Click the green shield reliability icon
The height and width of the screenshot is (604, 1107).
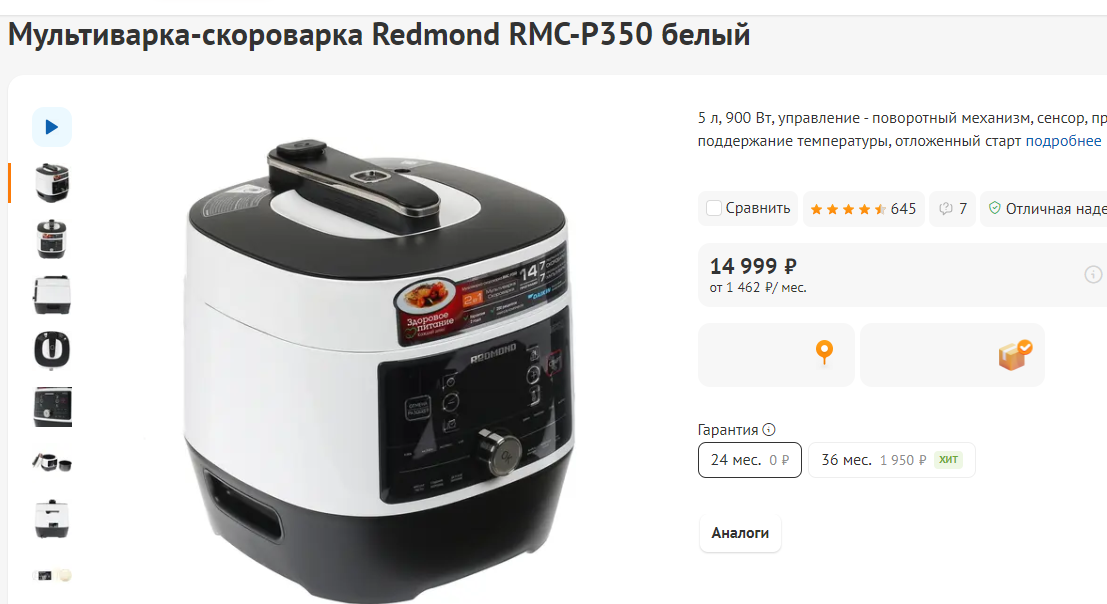point(994,208)
